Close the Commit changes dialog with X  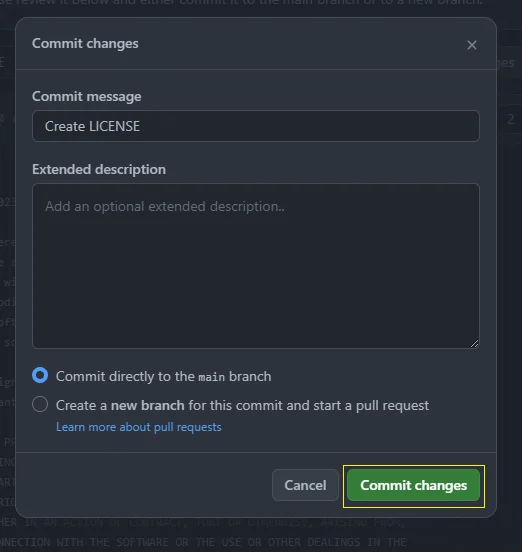472,45
